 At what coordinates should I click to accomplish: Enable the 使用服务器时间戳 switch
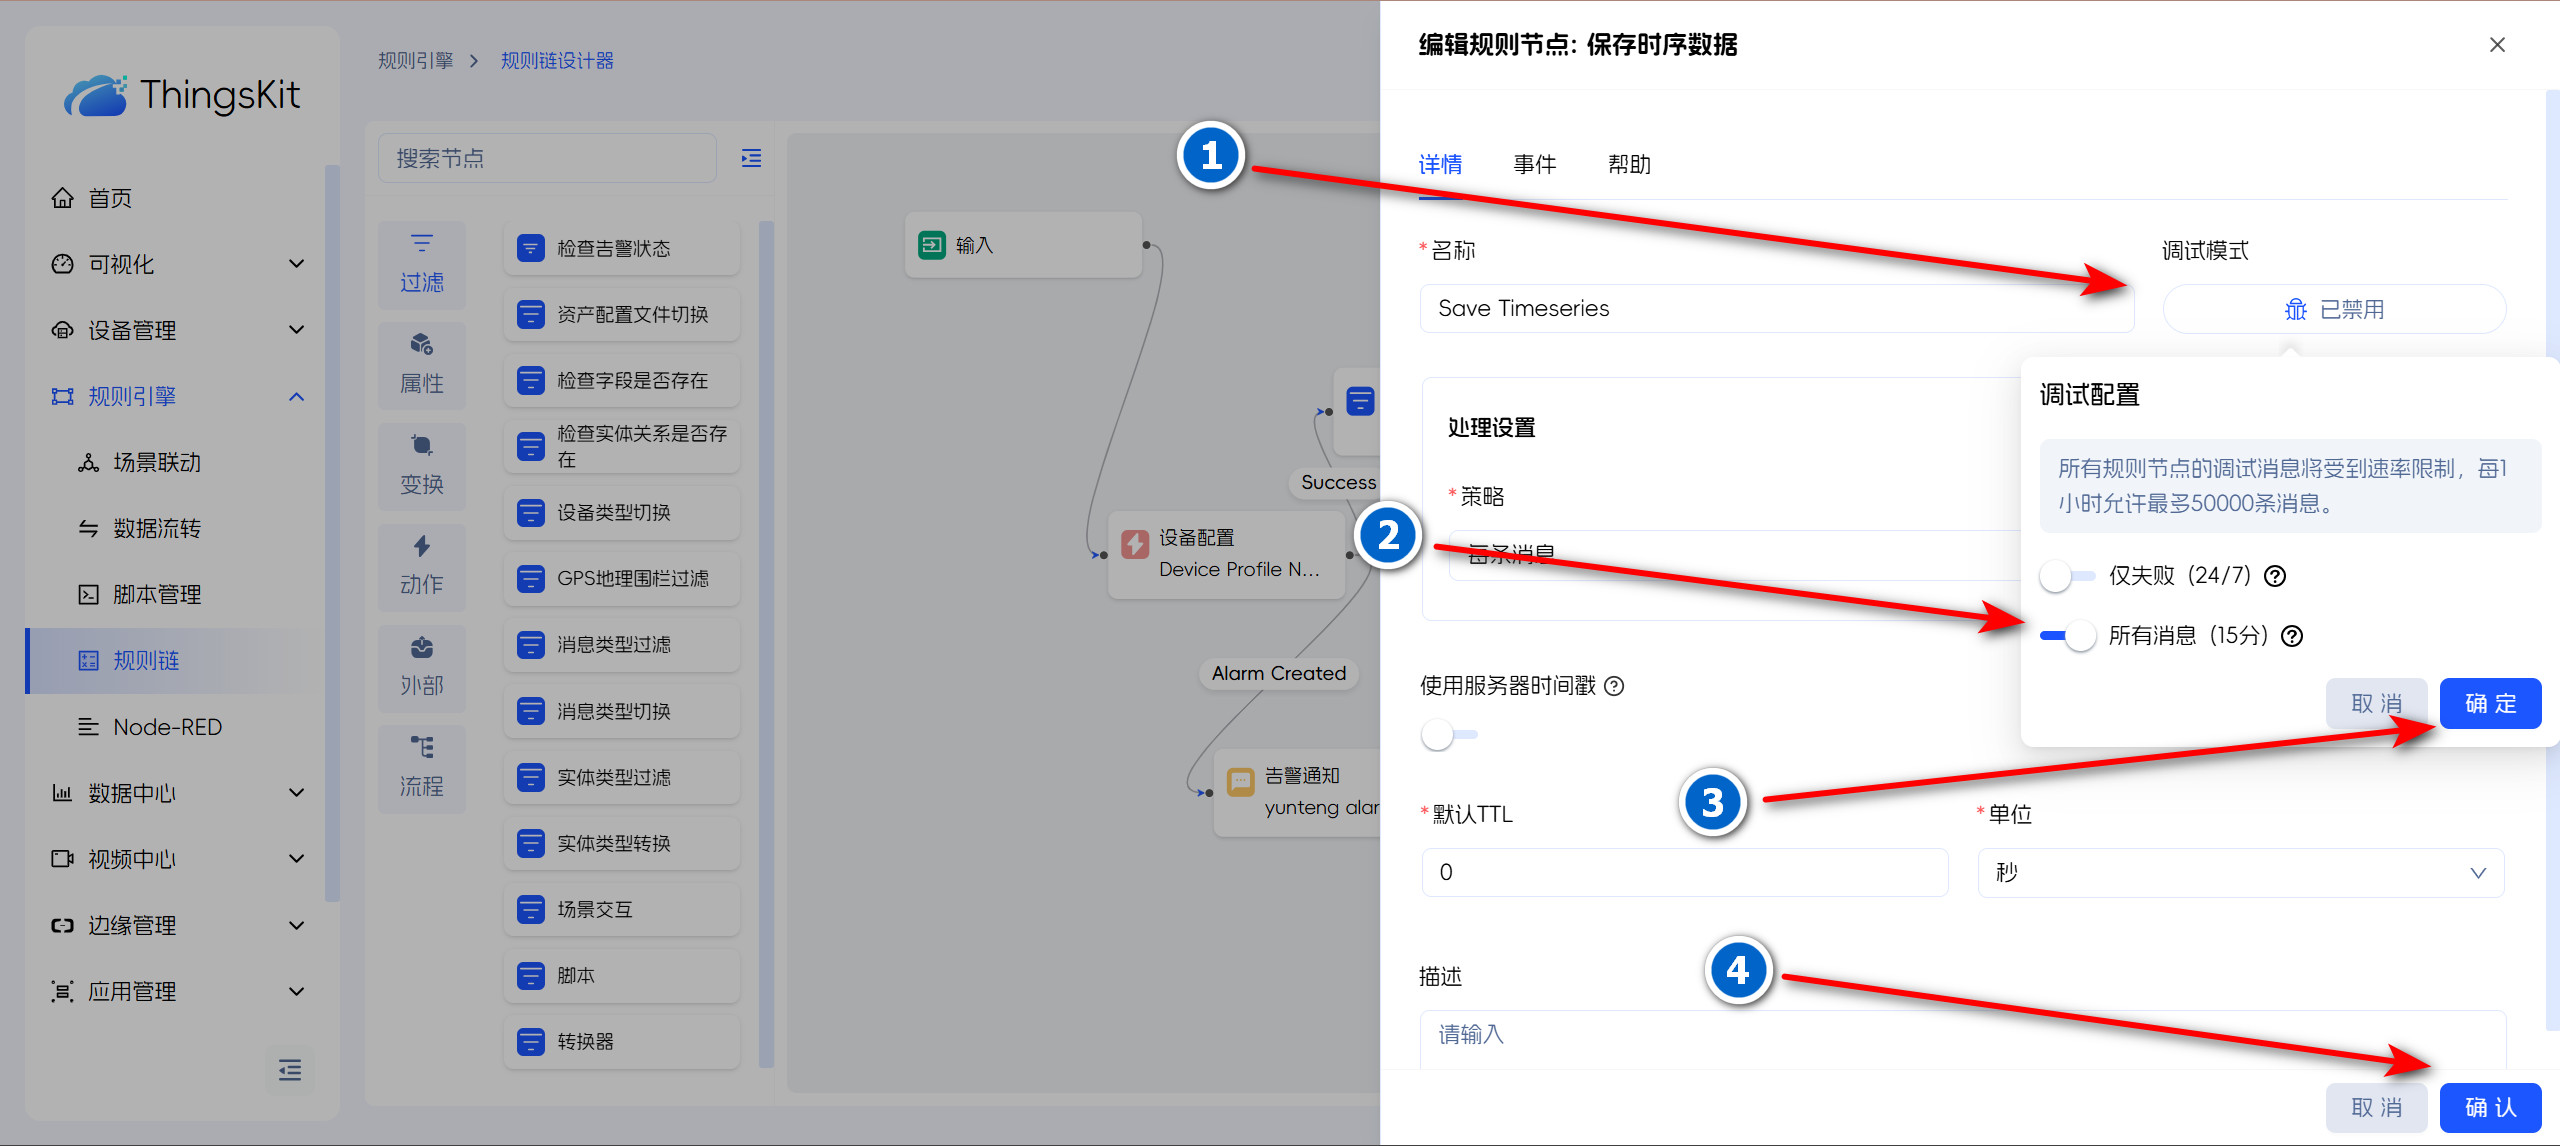[x=1448, y=735]
